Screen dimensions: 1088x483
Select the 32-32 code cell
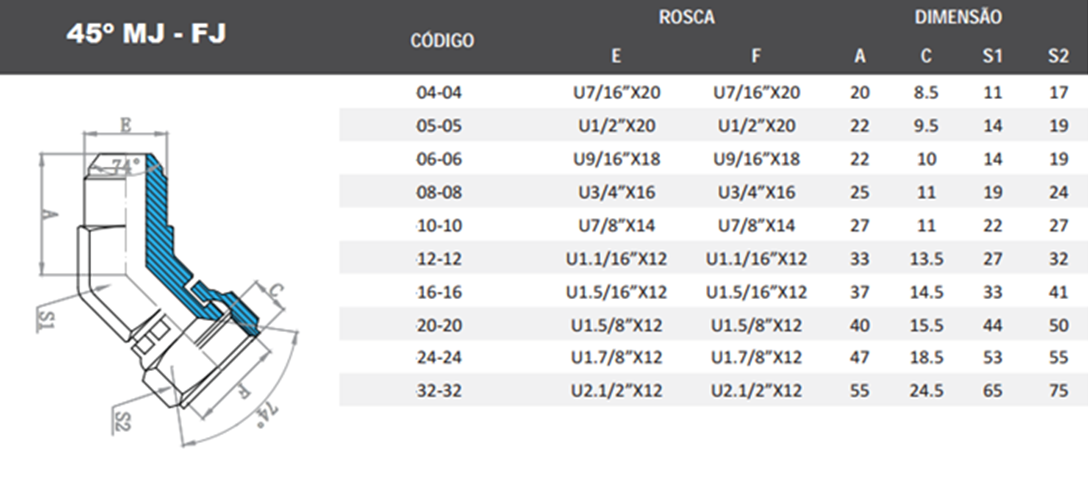click(442, 391)
